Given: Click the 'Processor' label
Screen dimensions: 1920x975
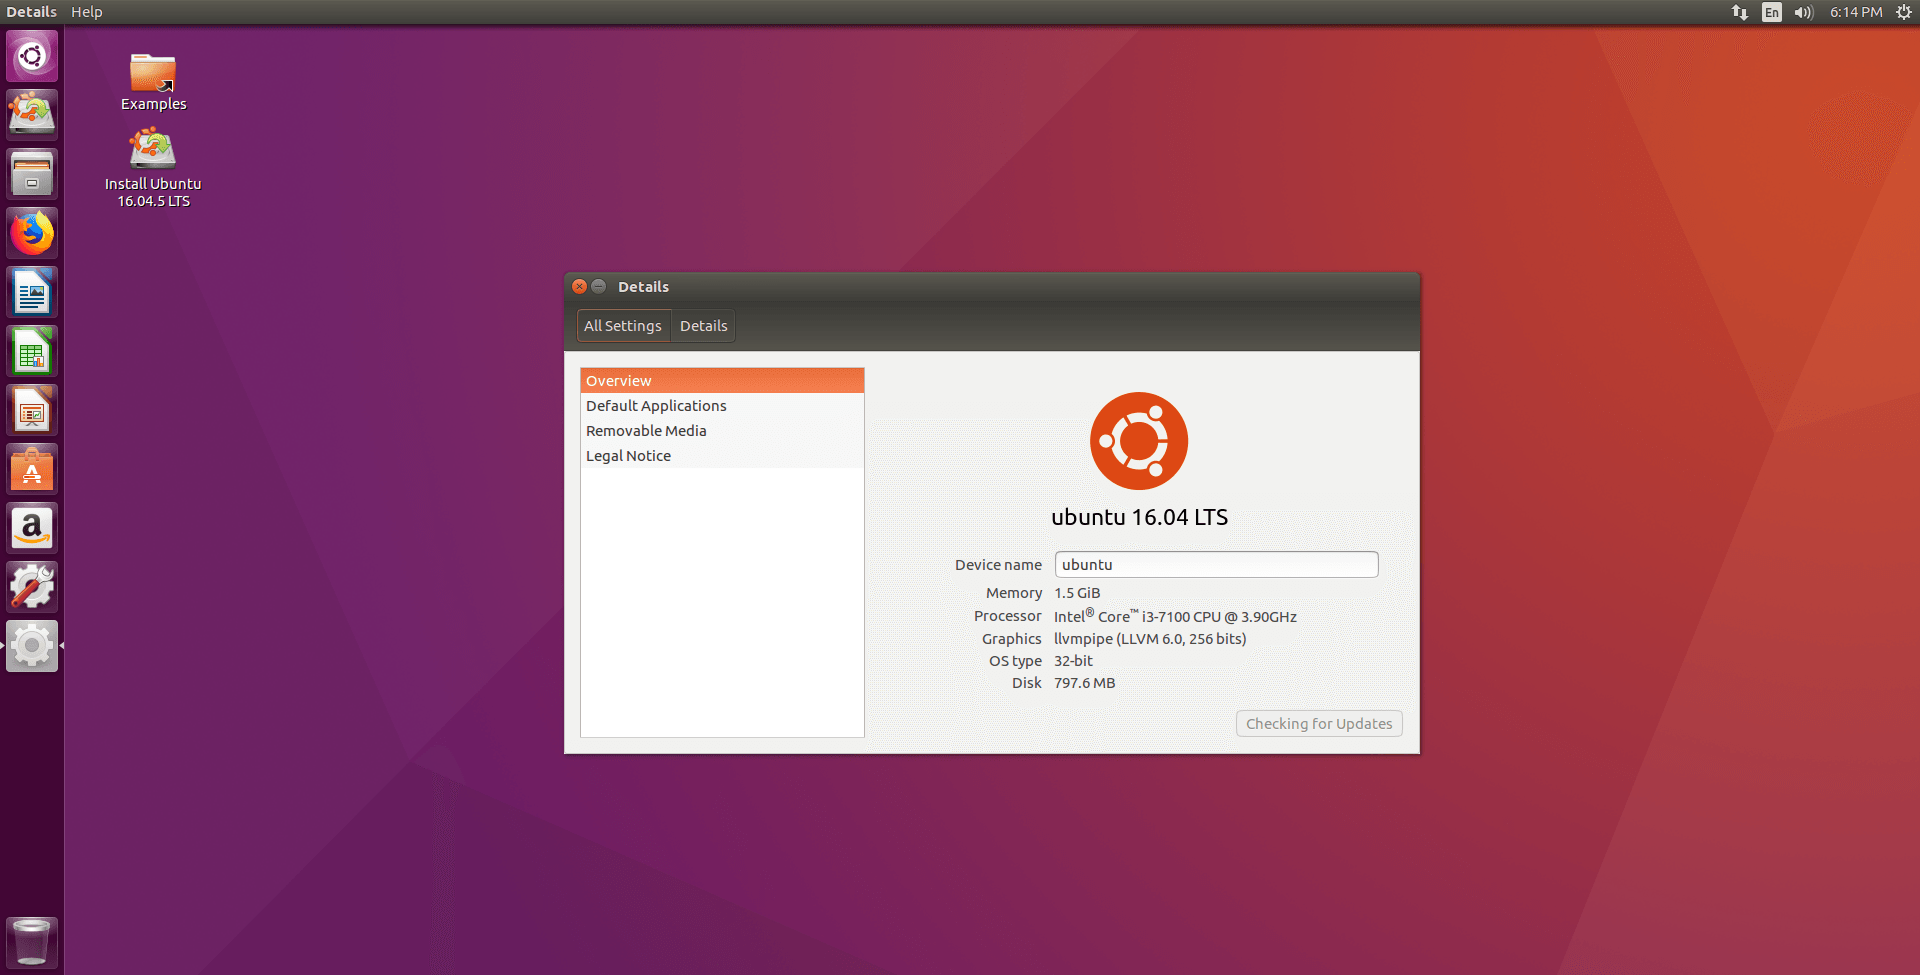Looking at the screenshot, I should 1007,616.
